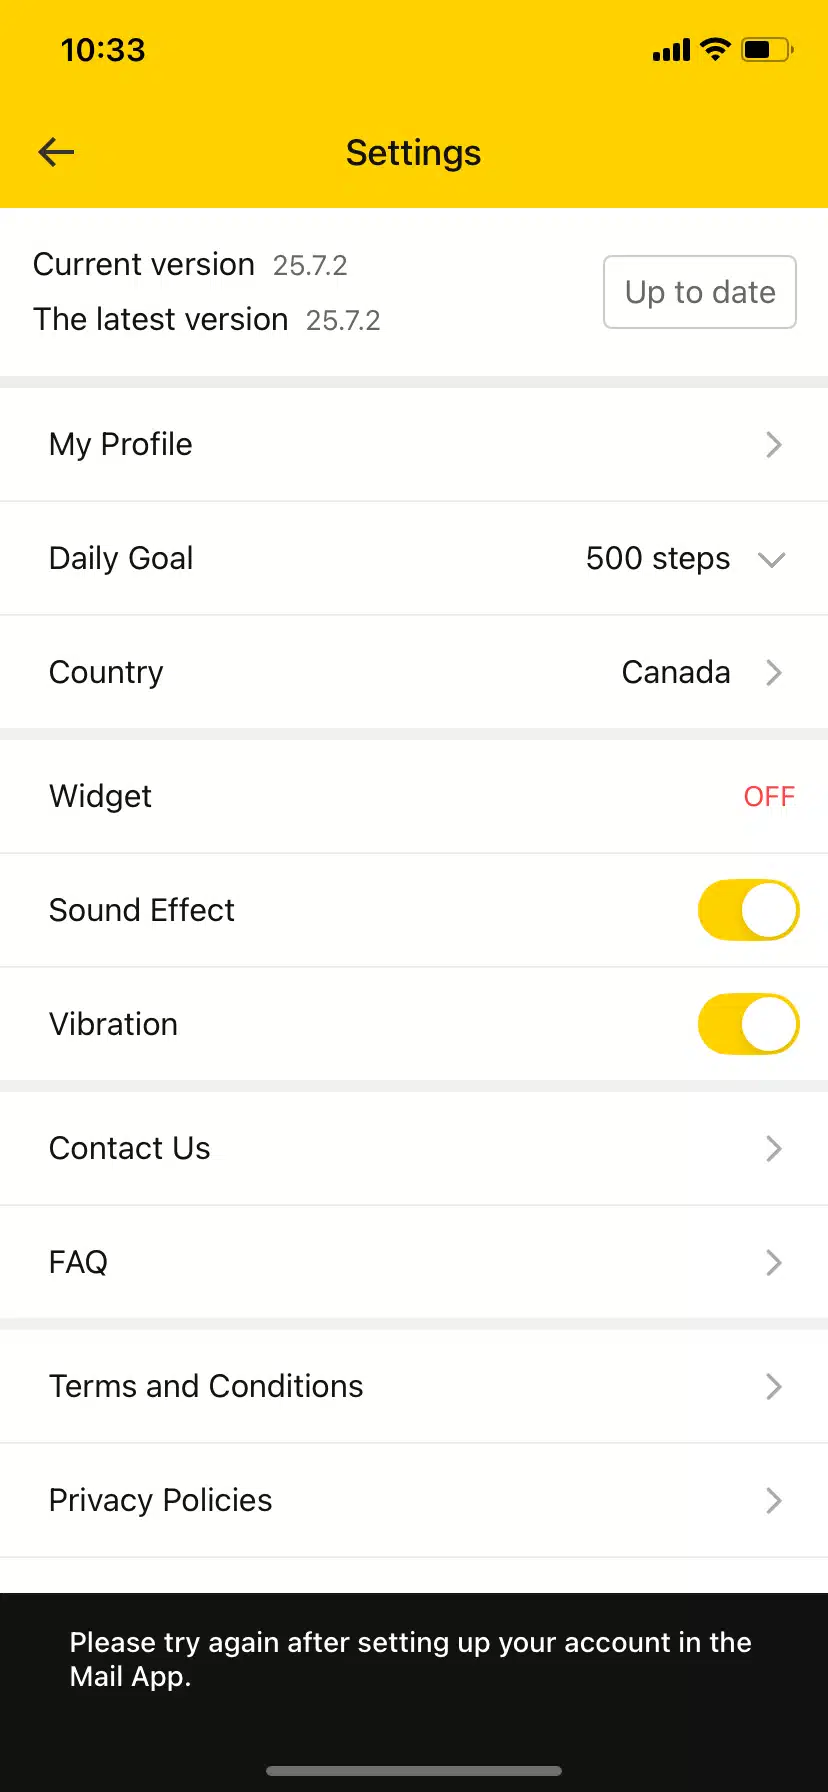Tap the chevron beside Contact Us

pyautogui.click(x=773, y=1149)
